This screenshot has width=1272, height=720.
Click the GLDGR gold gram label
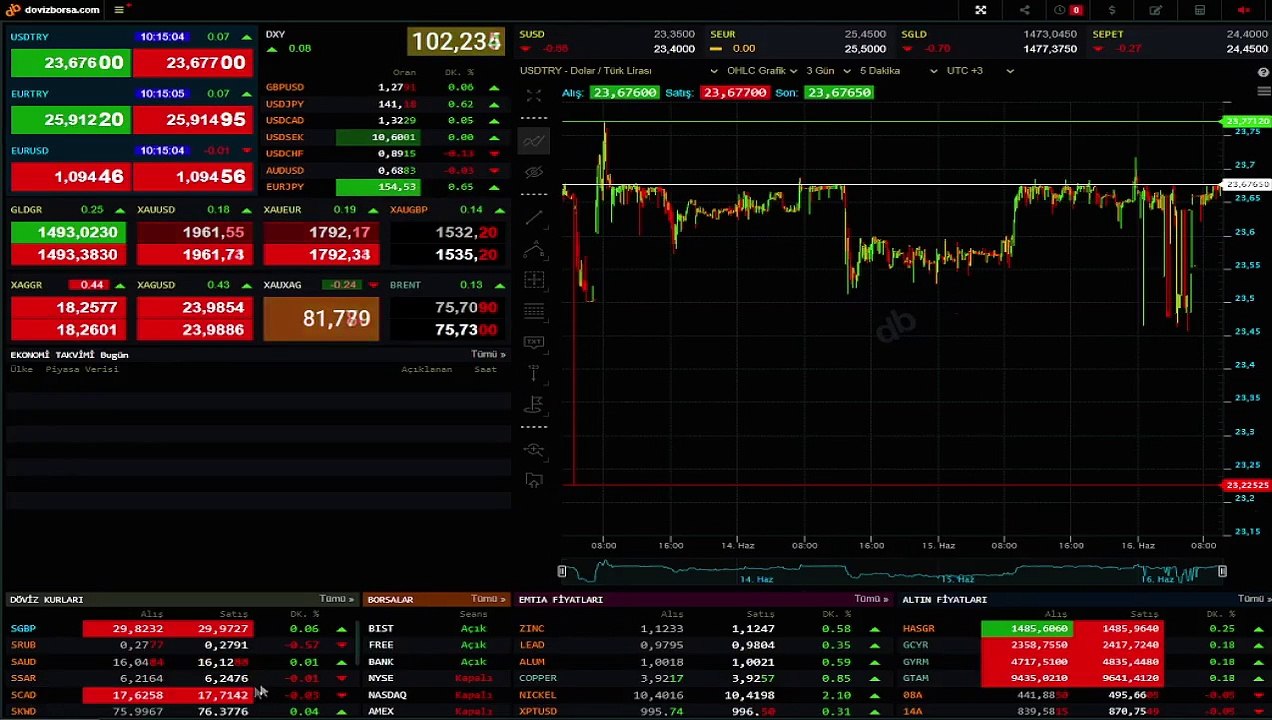coord(26,210)
